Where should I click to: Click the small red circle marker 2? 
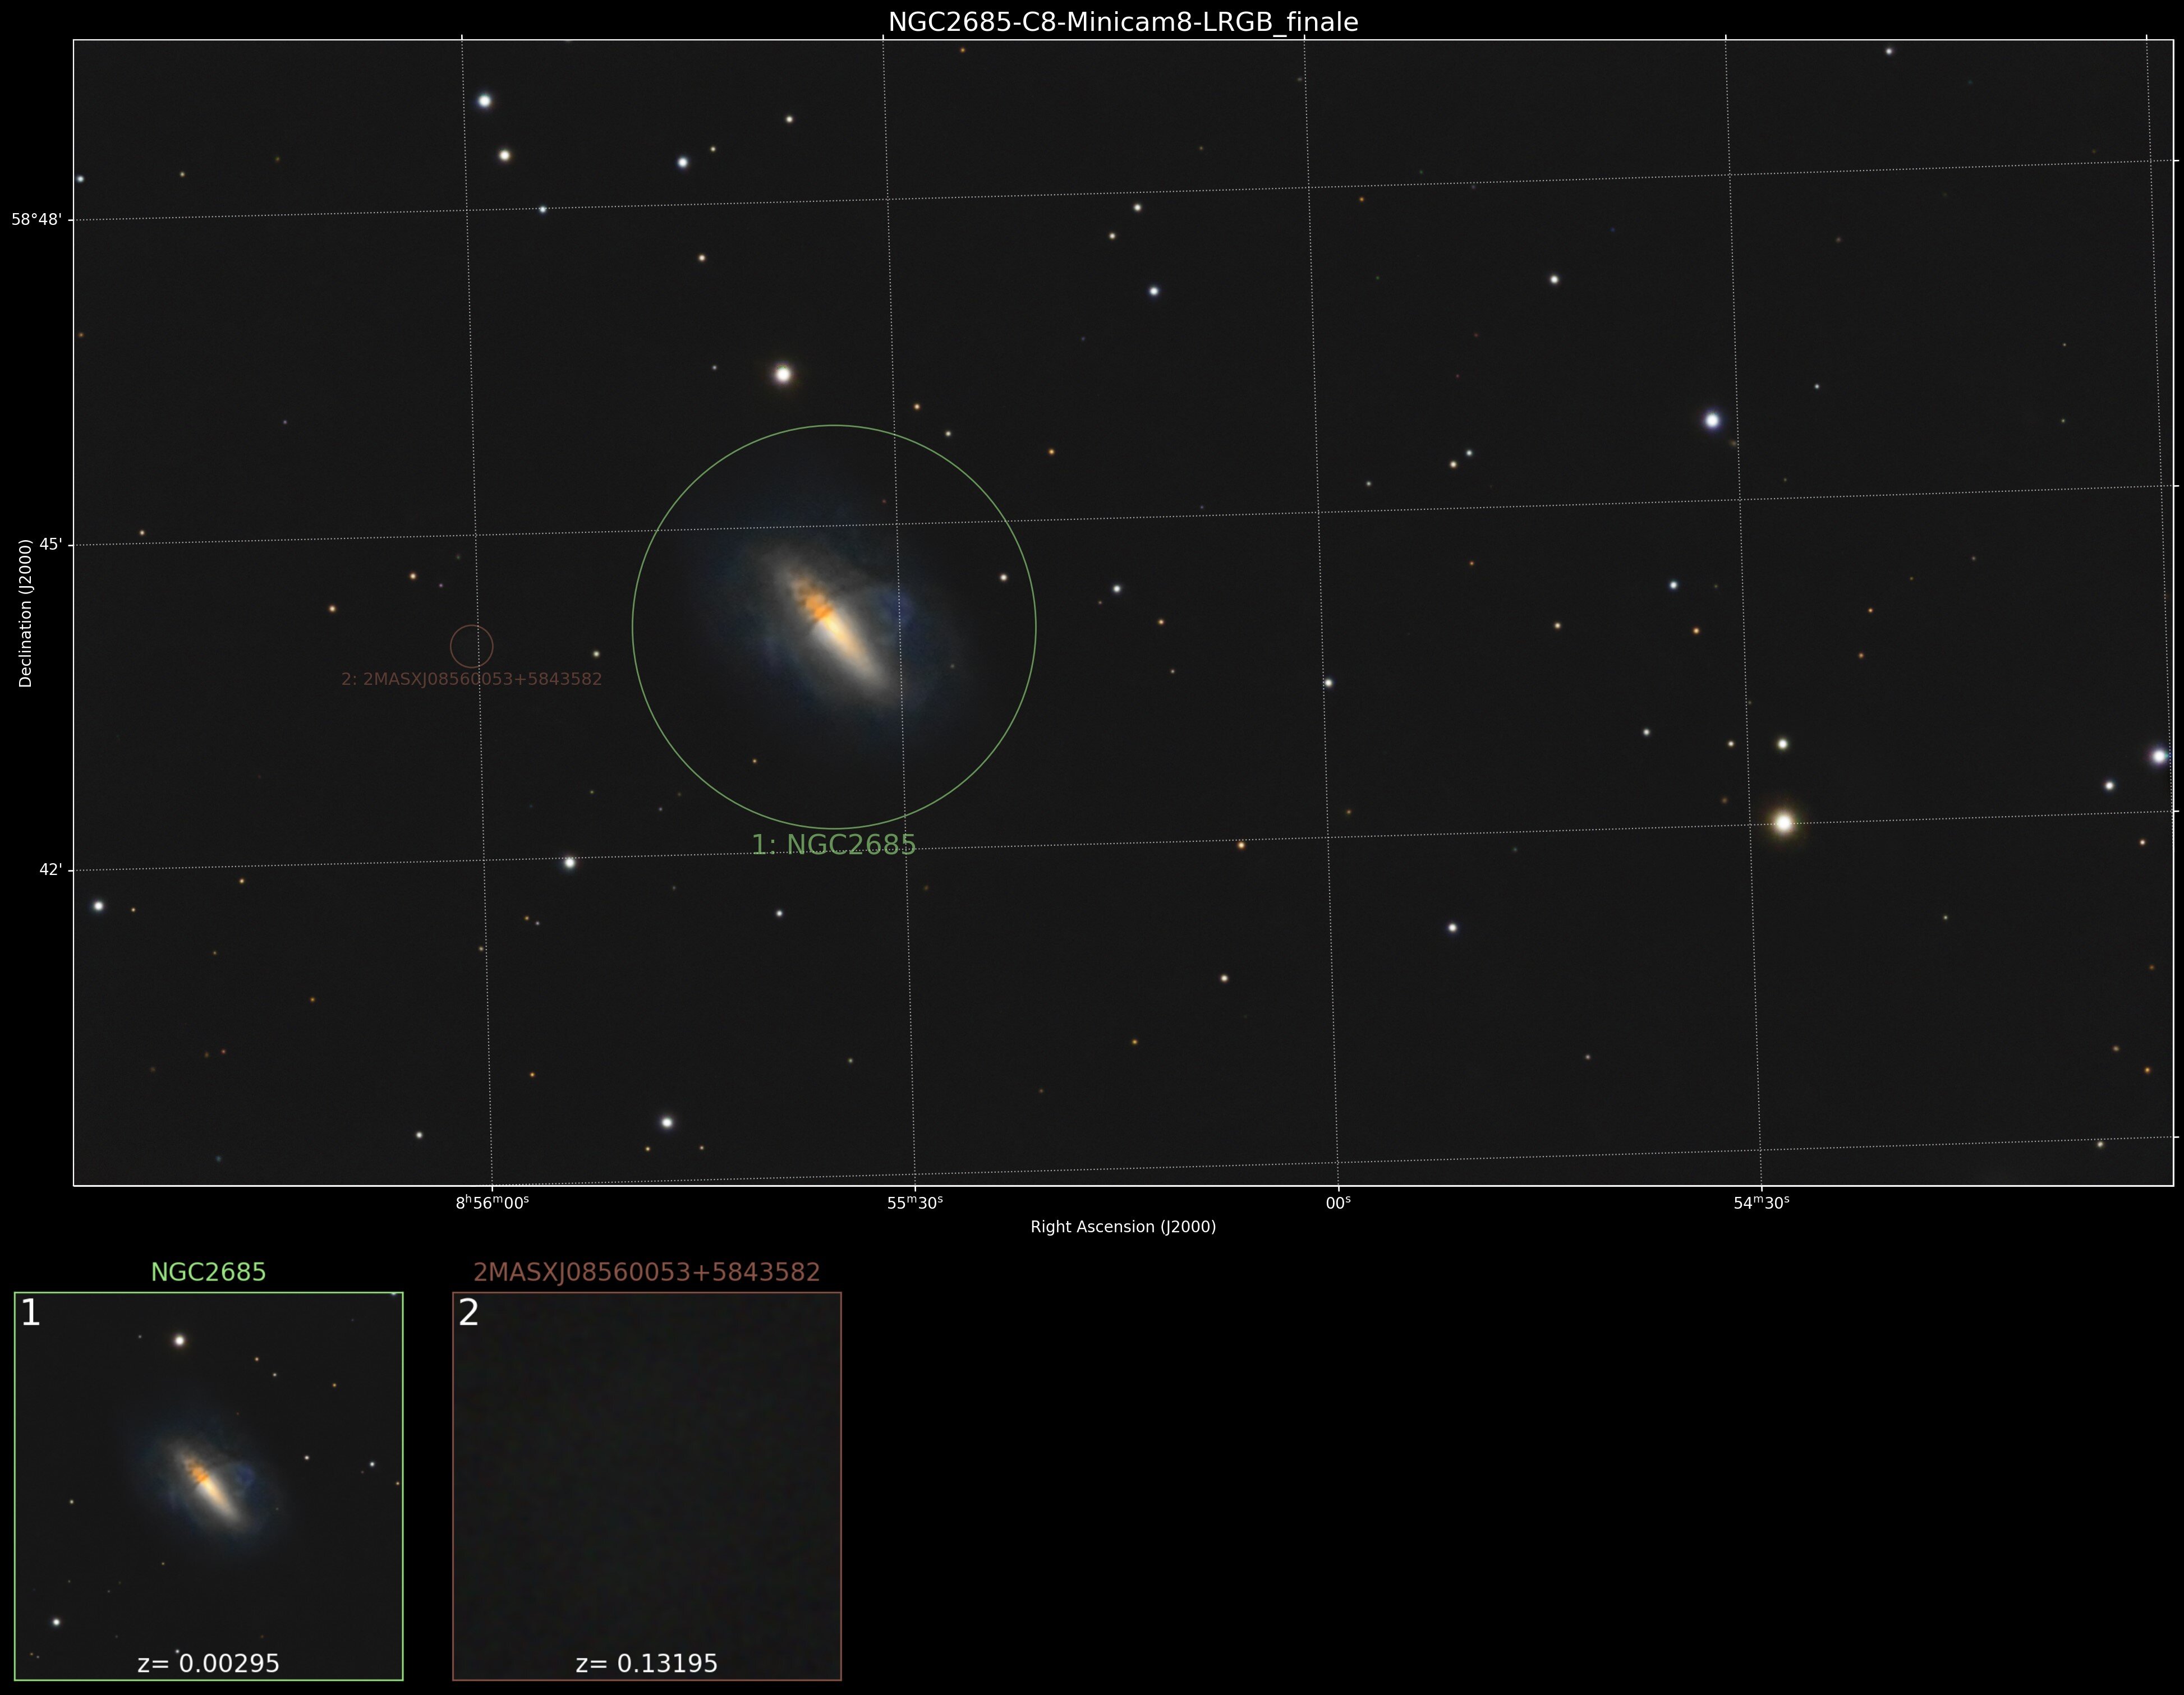coord(471,647)
